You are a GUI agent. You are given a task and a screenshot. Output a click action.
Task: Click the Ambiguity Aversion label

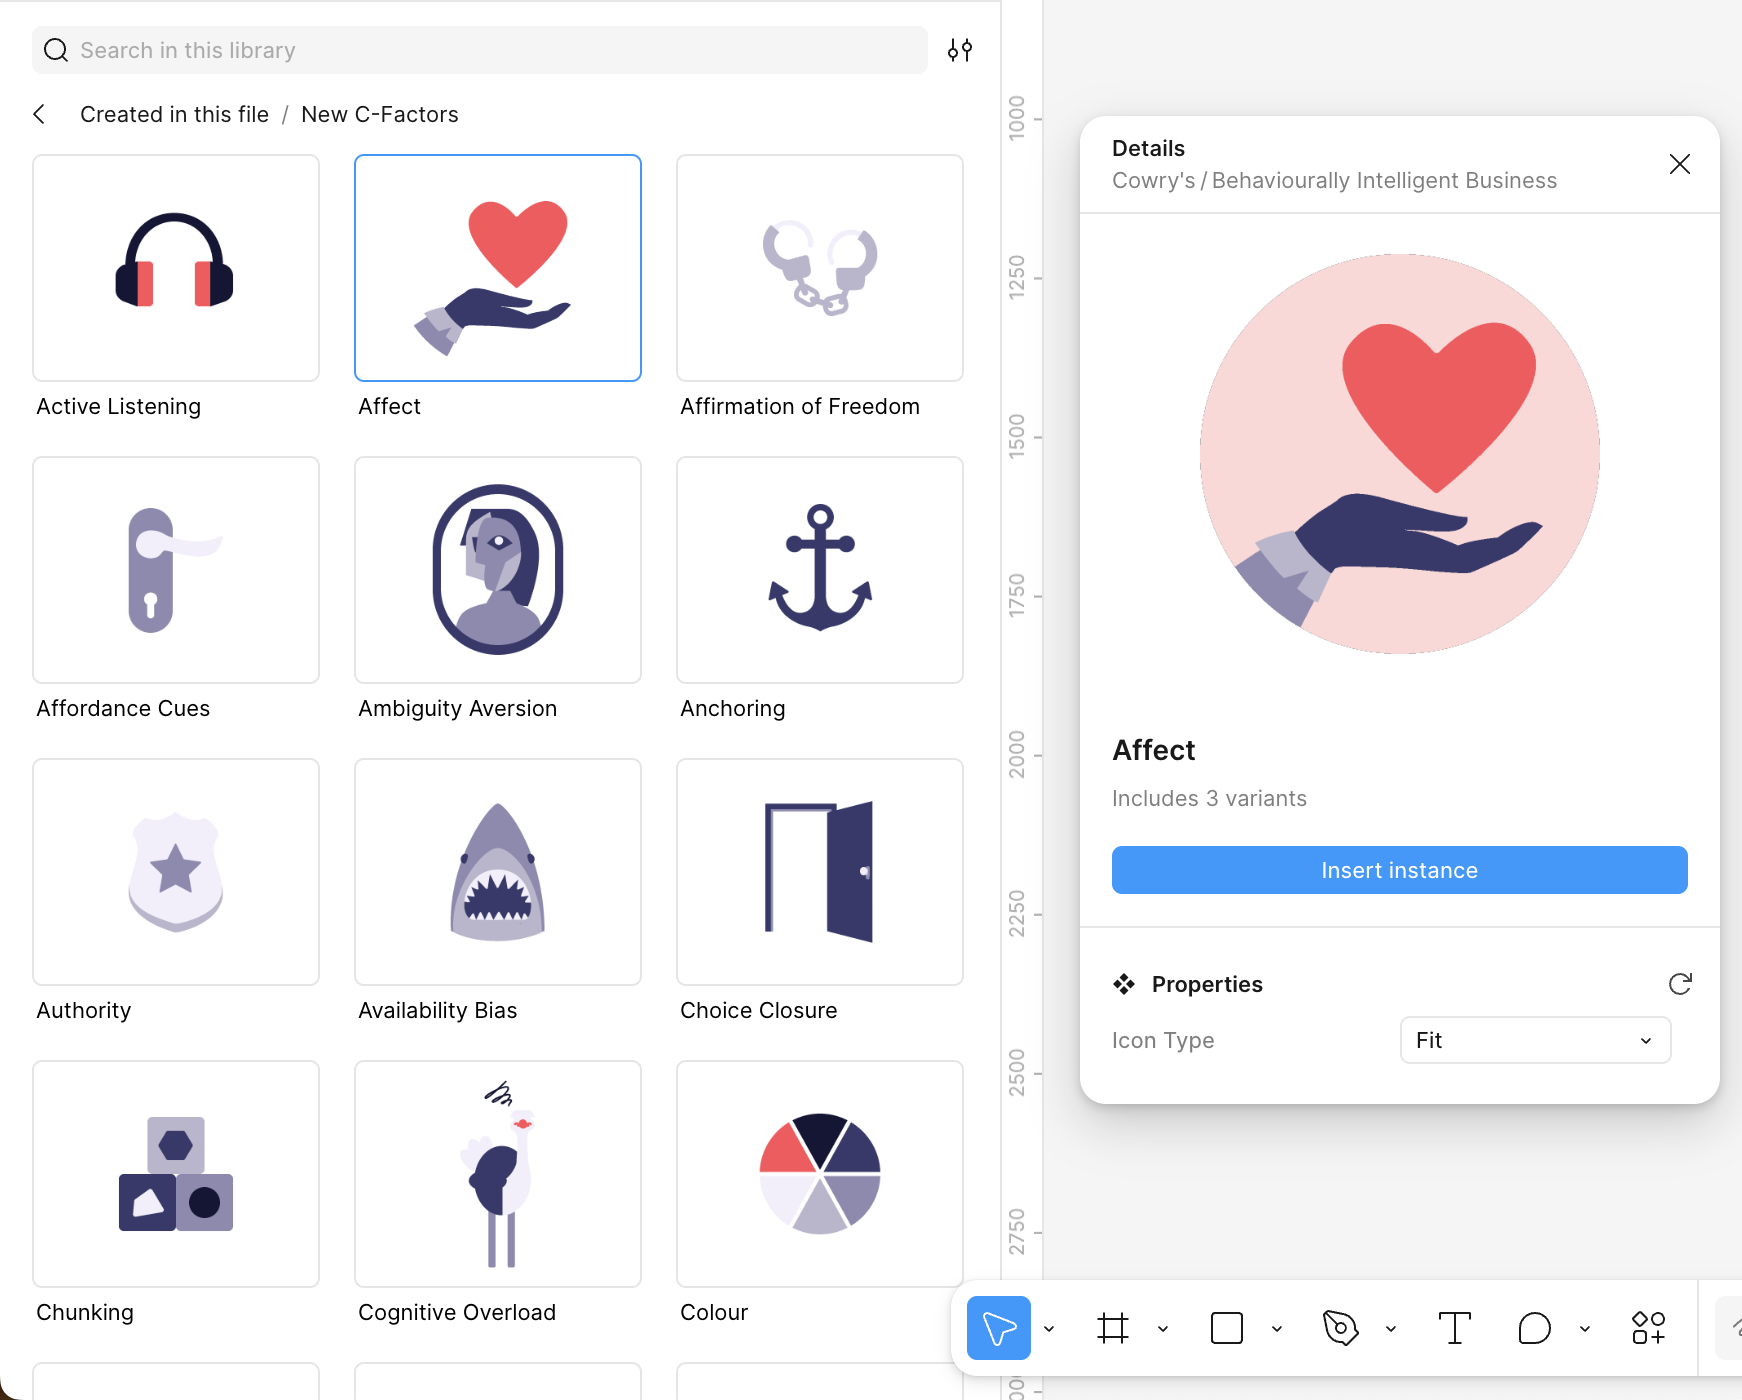coord(457,708)
